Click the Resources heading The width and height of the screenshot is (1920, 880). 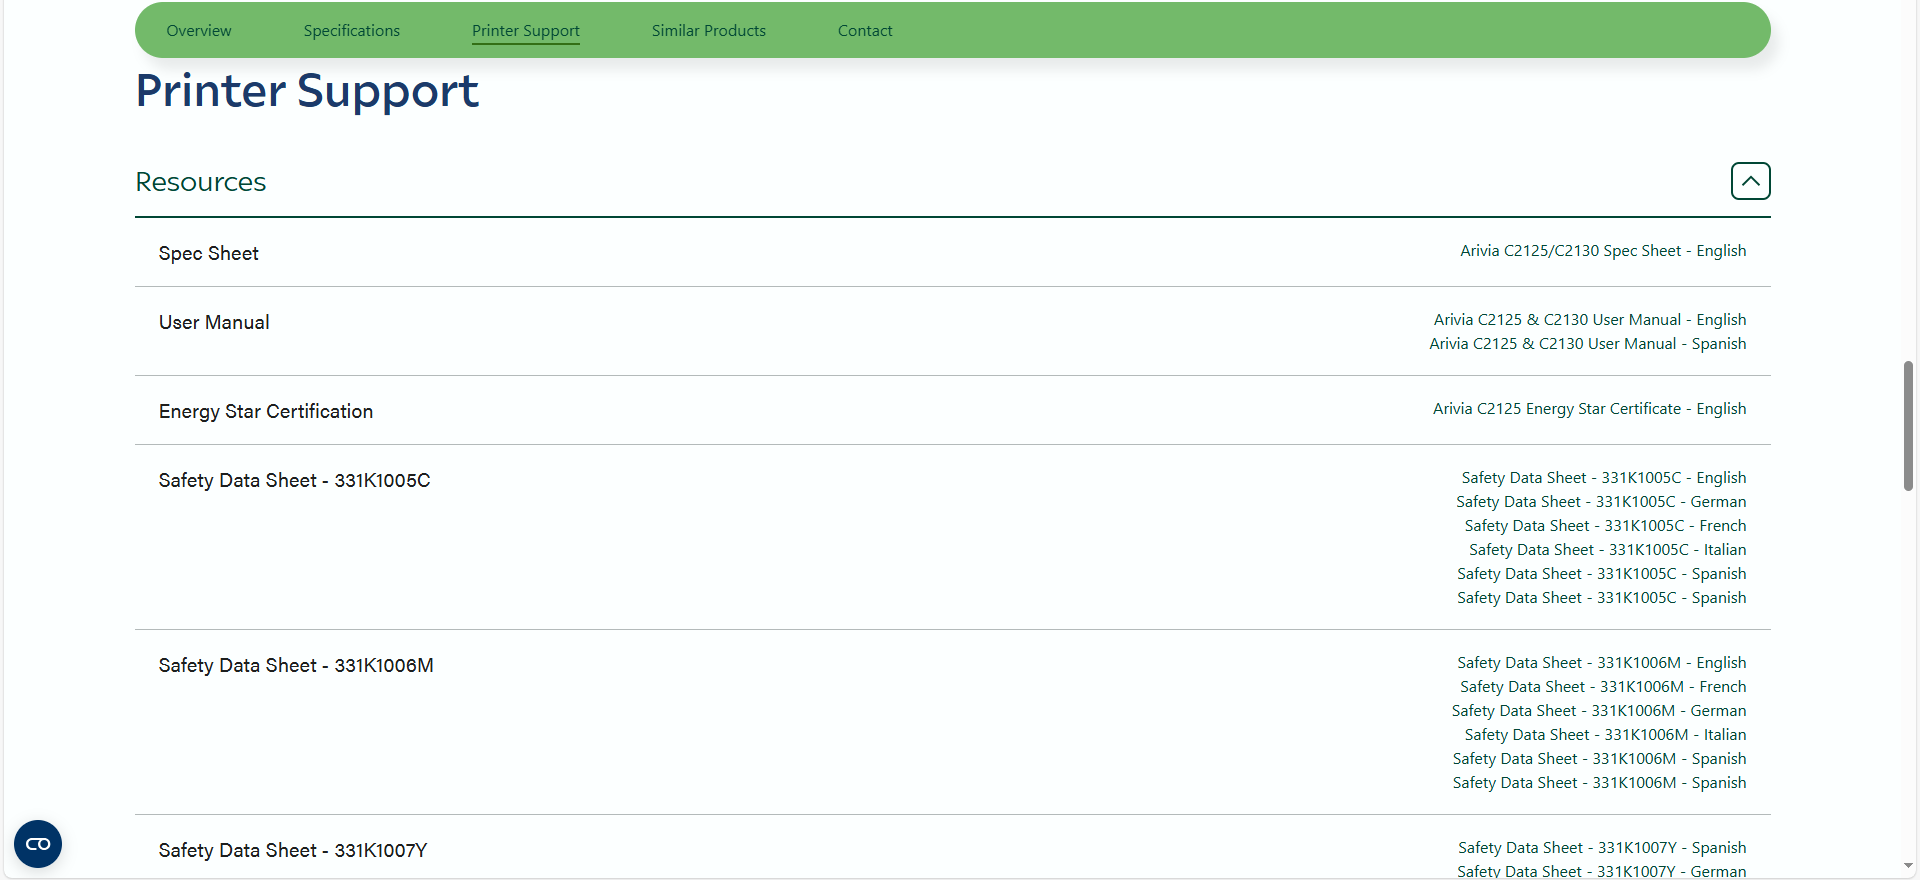201,182
